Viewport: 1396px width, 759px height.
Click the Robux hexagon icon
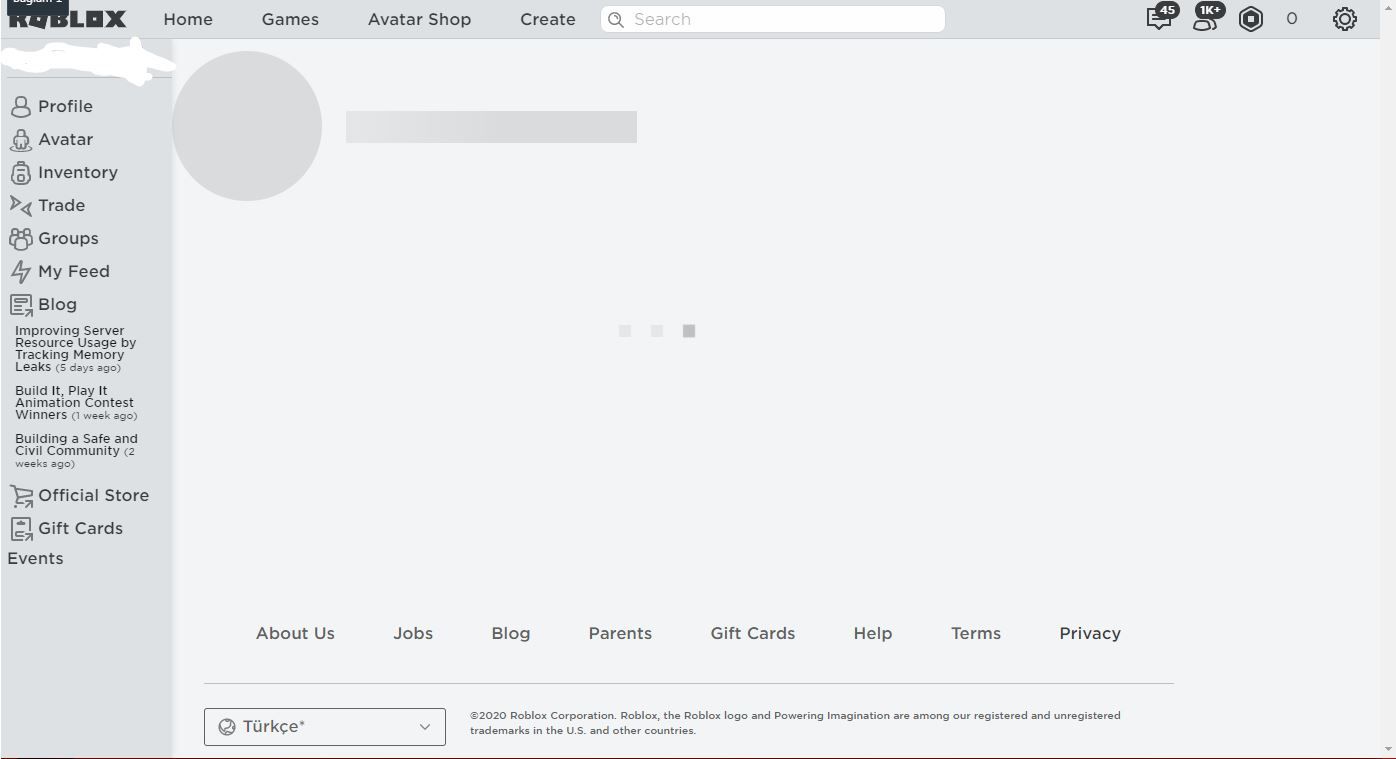1251,19
